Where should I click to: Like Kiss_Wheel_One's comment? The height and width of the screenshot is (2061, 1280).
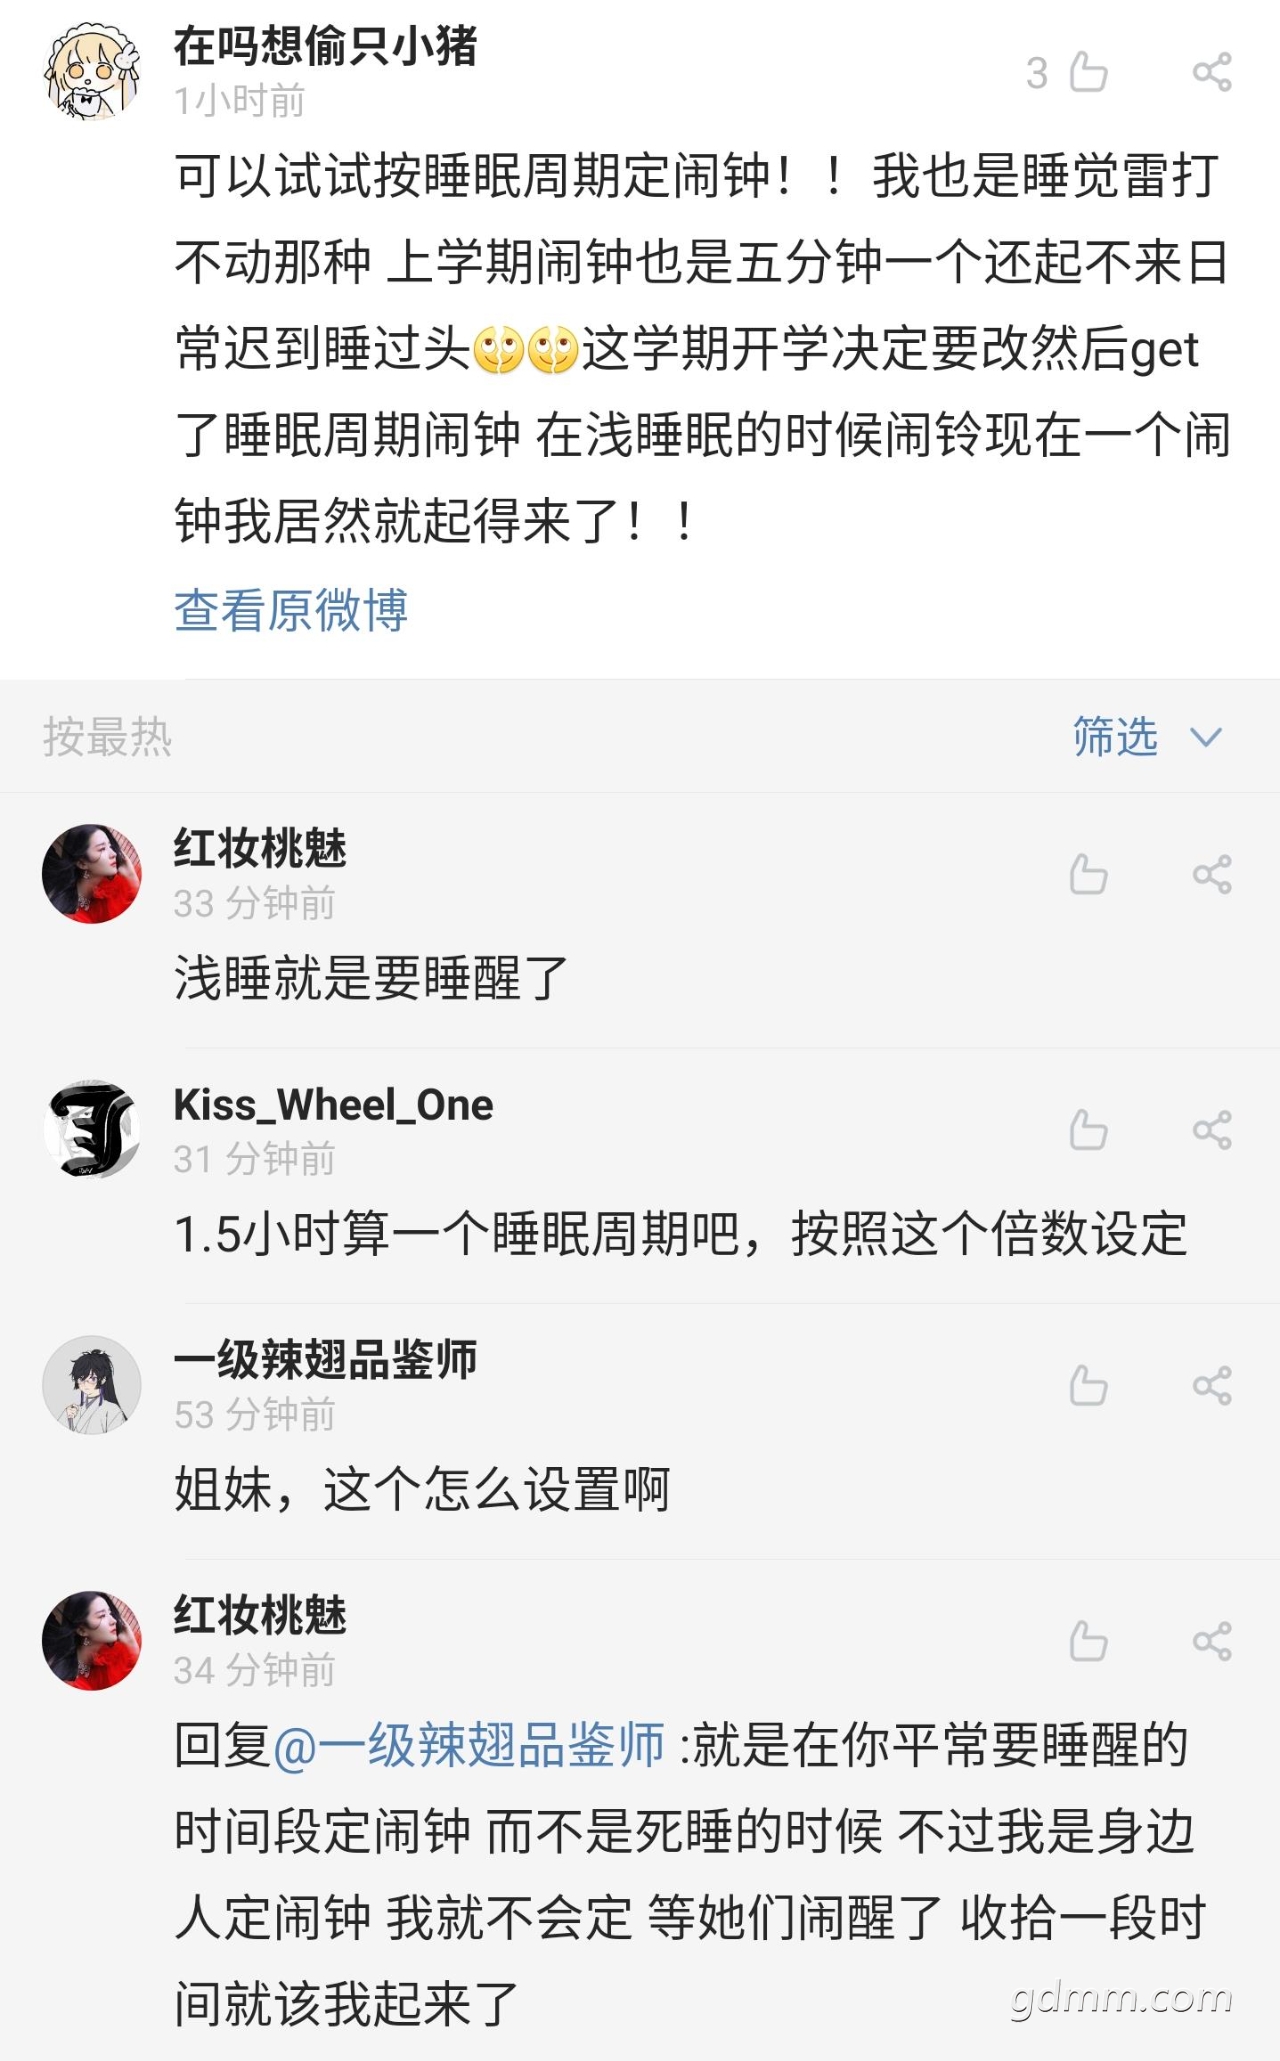pos(1088,1131)
